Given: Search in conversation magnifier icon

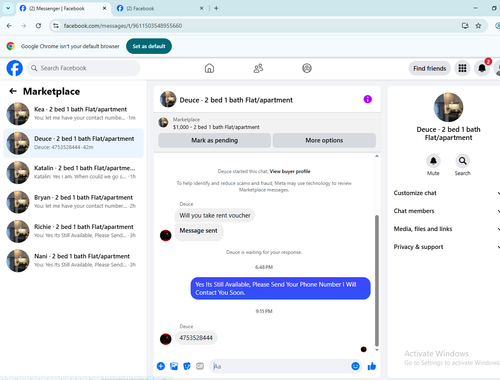Looking at the screenshot, I should click(463, 161).
